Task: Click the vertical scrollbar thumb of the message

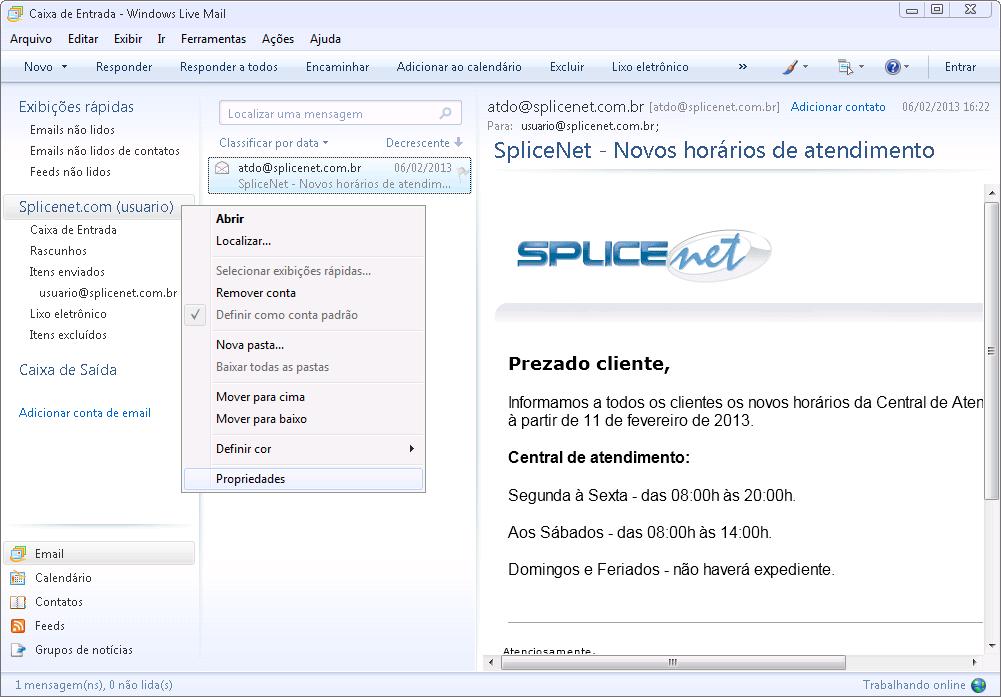Action: coord(991,350)
